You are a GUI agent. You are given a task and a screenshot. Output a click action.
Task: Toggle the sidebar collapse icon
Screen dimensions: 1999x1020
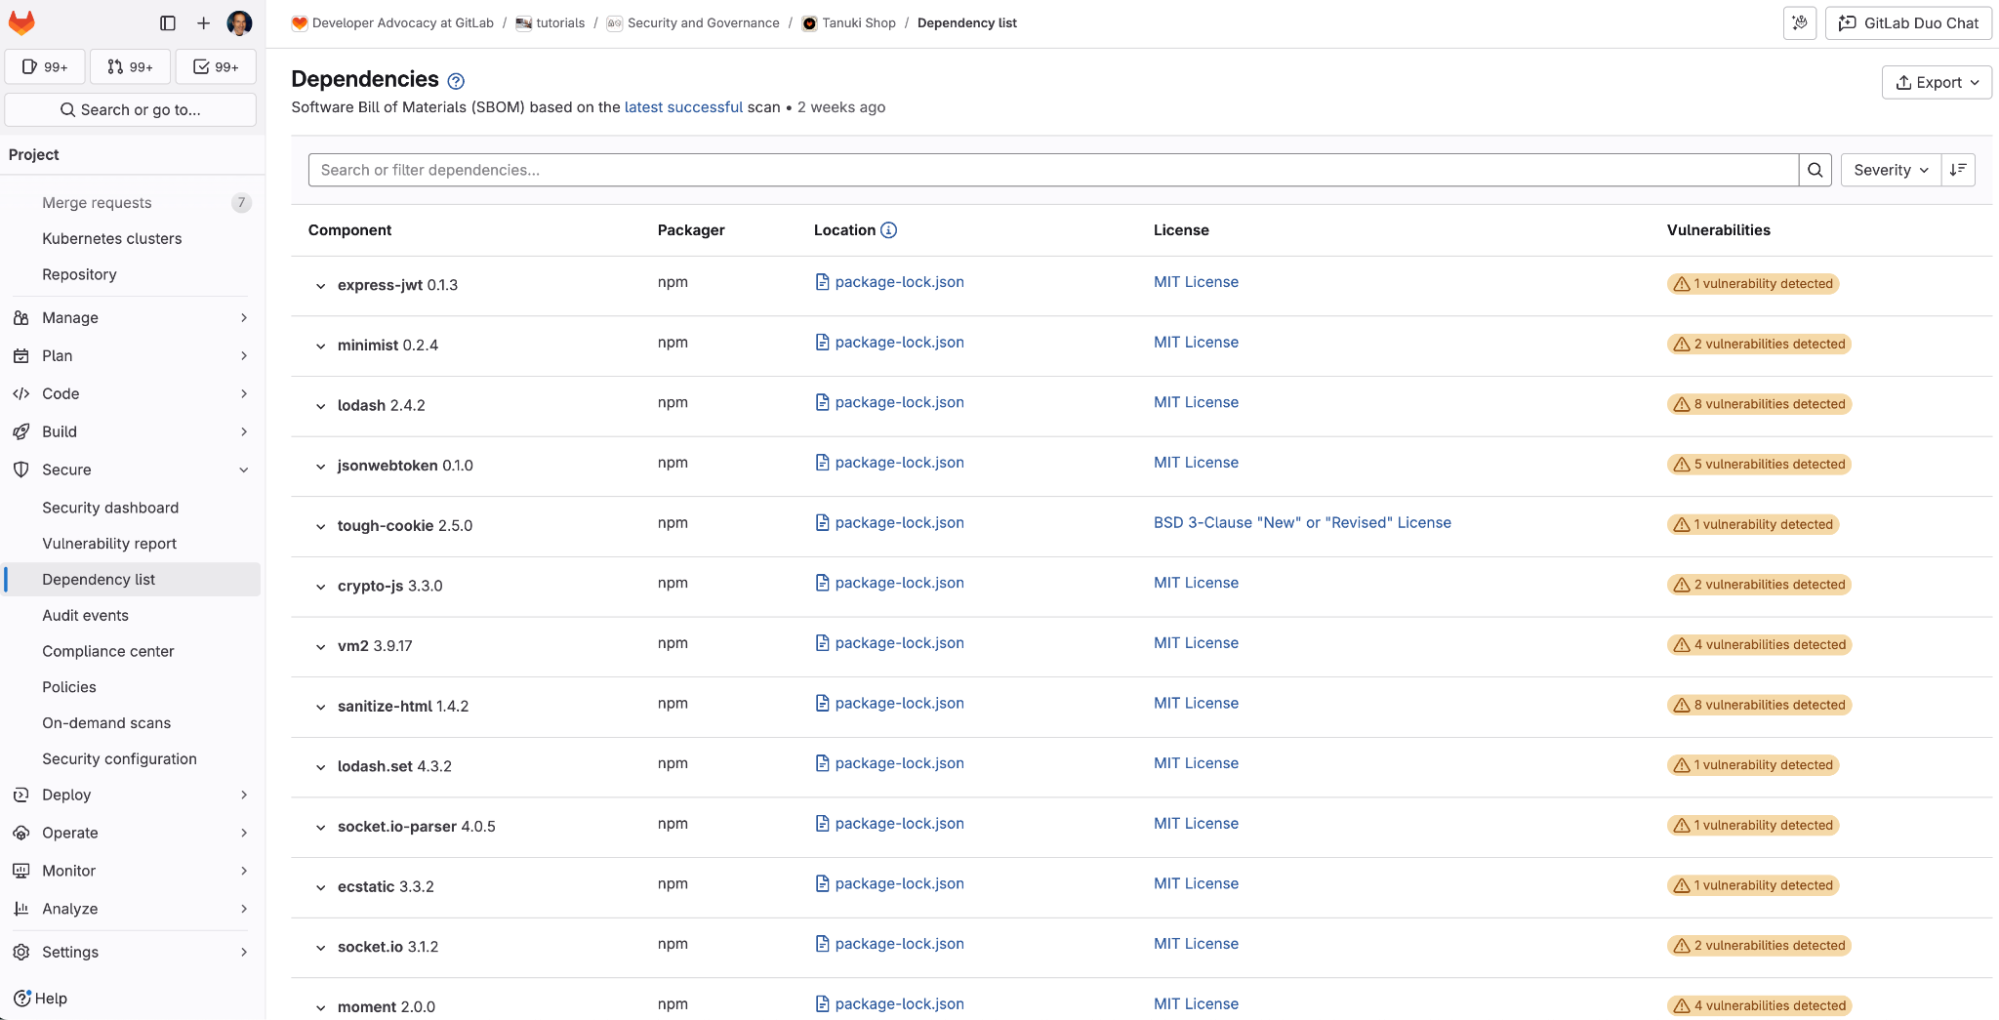[168, 23]
